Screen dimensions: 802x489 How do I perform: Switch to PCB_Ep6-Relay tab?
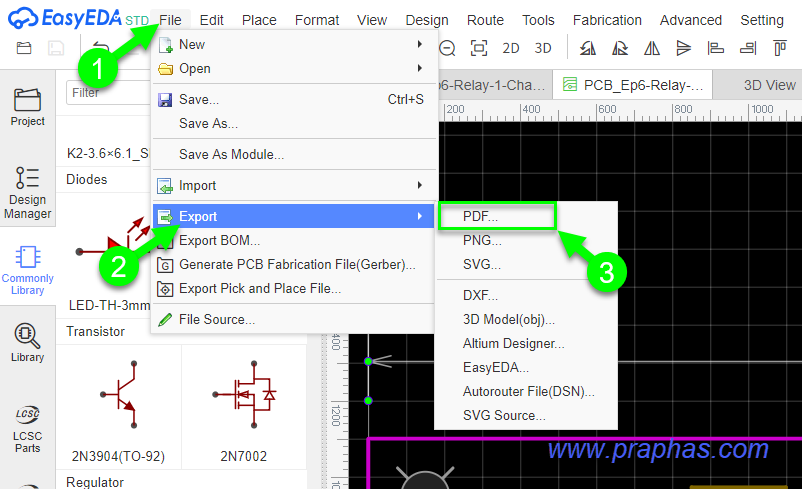coord(632,85)
